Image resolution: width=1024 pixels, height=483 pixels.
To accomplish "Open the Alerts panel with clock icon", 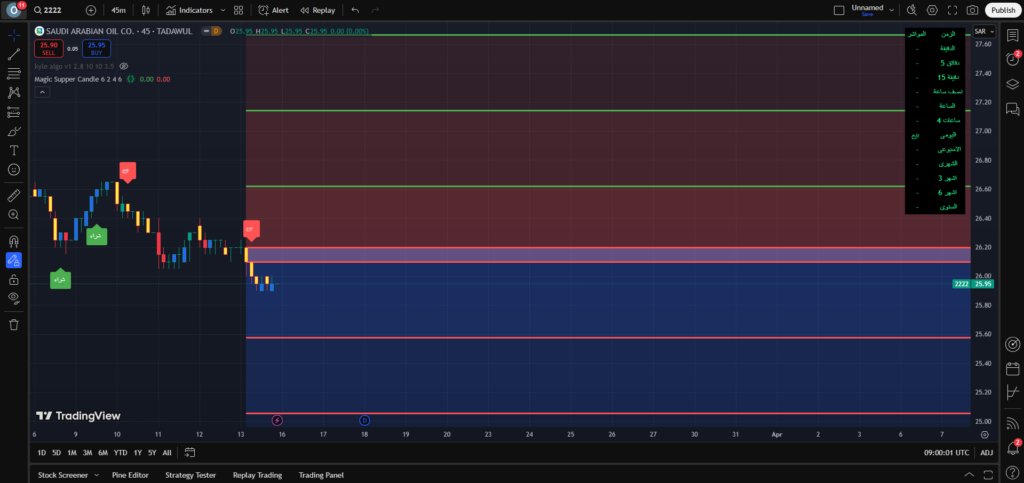I will coord(1012,59).
